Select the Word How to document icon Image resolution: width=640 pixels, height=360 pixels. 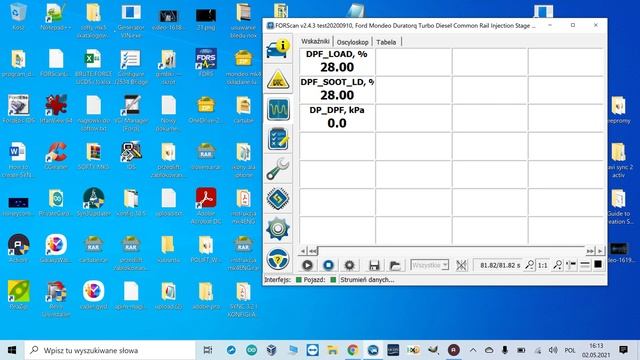18,160
